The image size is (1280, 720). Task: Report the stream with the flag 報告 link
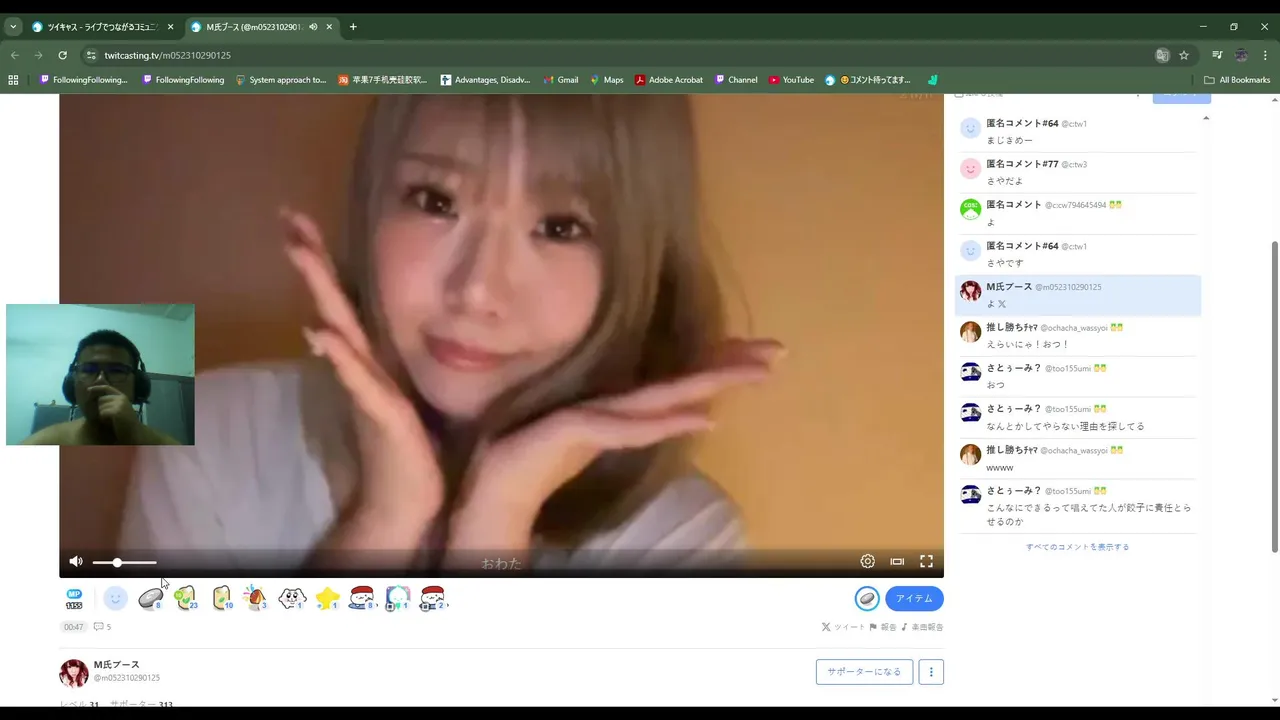coord(883,627)
